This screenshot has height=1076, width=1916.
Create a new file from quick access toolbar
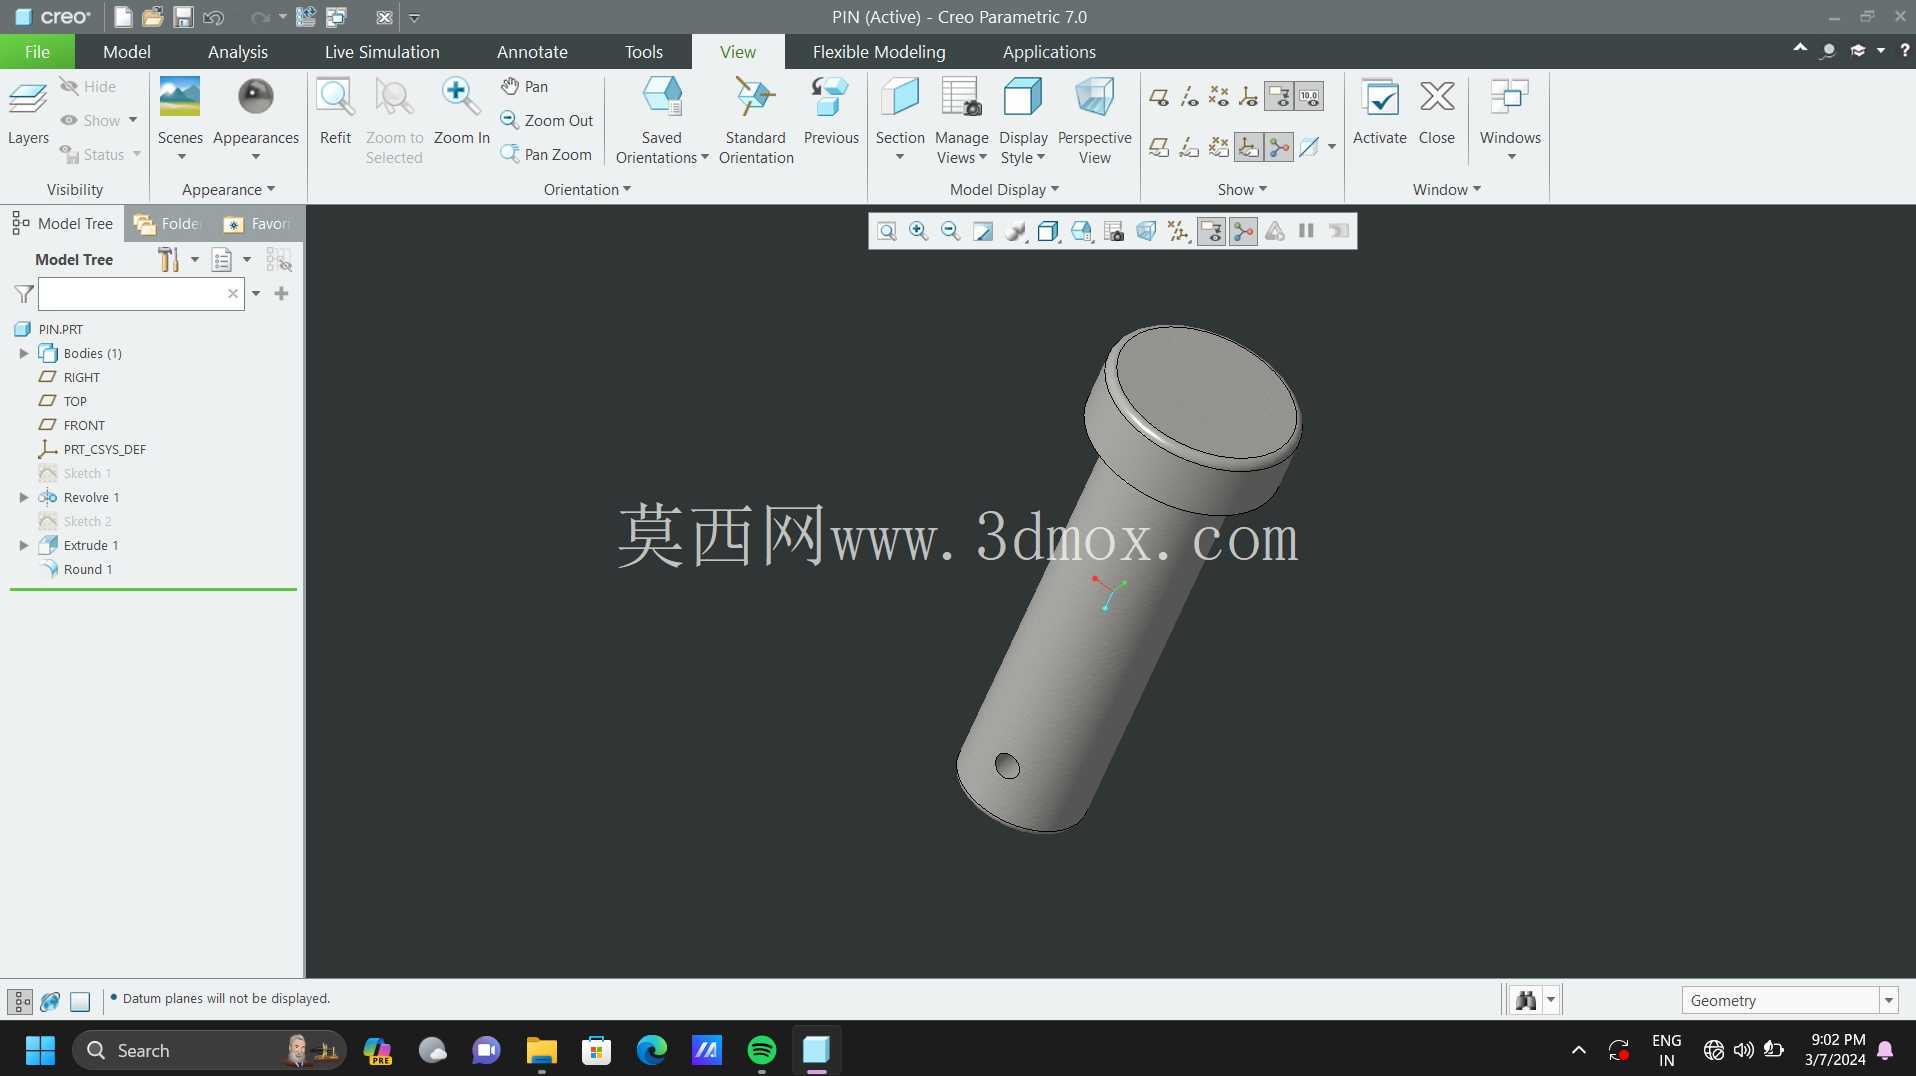(123, 17)
